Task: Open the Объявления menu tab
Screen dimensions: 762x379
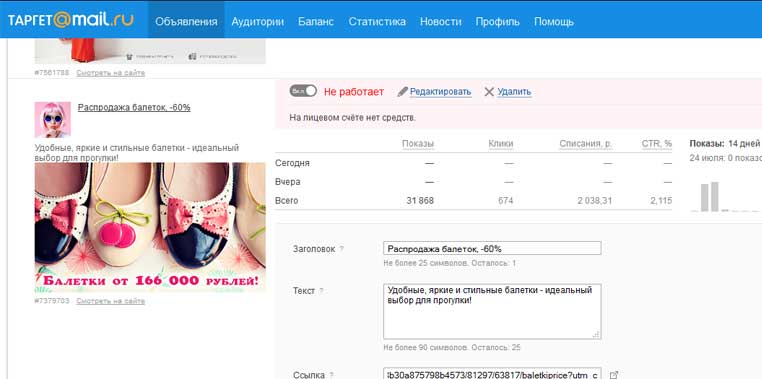Action: pyautogui.click(x=186, y=21)
